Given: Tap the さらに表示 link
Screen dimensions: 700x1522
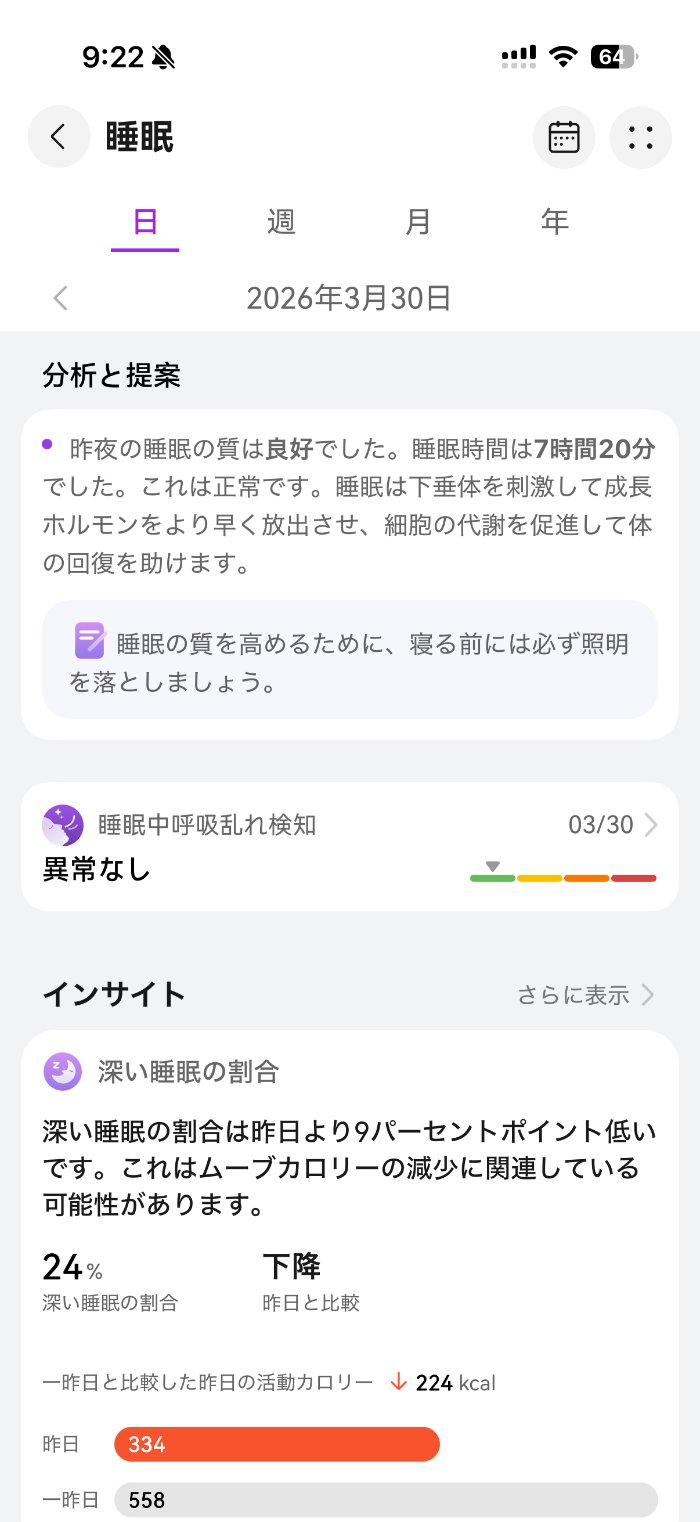Looking at the screenshot, I should [x=573, y=995].
